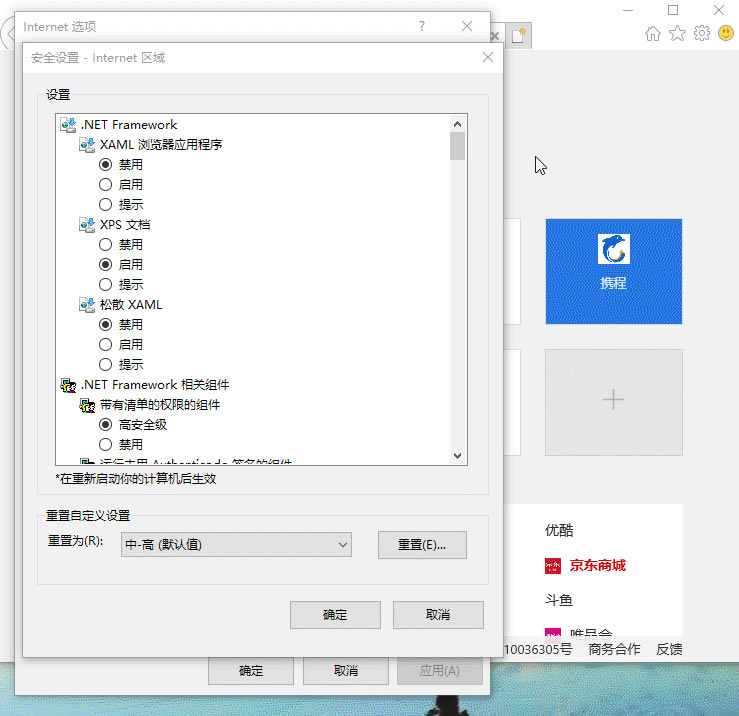
Task: Click the 带有清单的权限的组件 tree item
Action: (x=159, y=405)
